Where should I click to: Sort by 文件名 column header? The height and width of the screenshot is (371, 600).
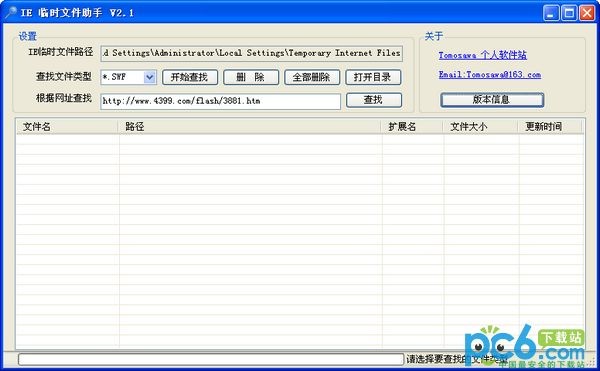pos(67,127)
